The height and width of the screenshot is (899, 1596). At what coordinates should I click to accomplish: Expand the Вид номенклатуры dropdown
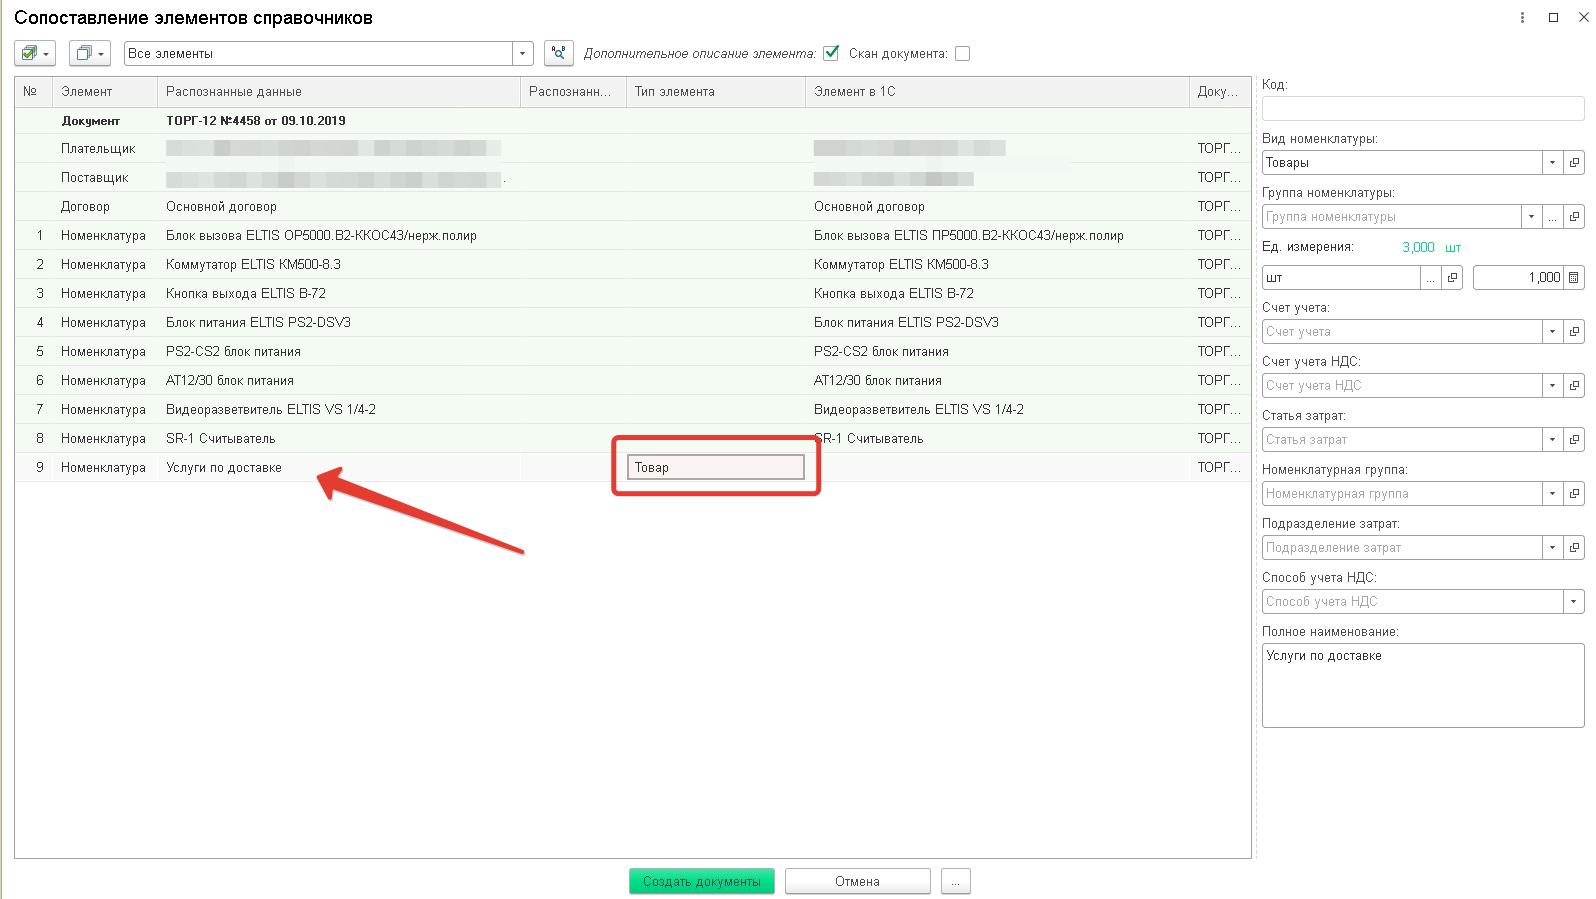[x=1552, y=162]
